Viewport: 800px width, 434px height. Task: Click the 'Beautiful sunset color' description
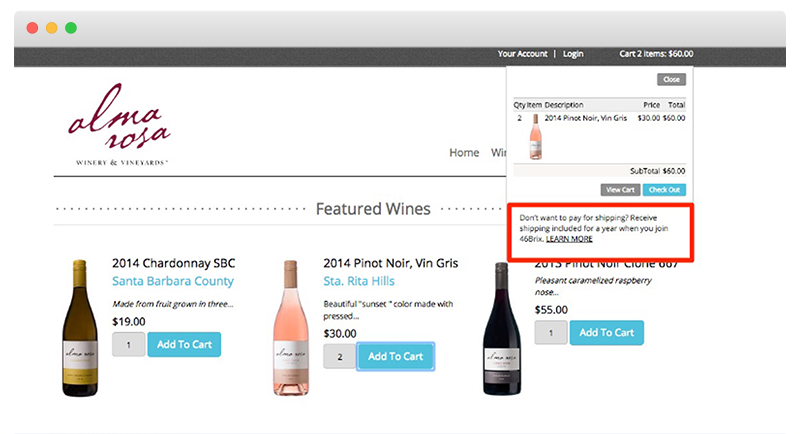coord(388,310)
